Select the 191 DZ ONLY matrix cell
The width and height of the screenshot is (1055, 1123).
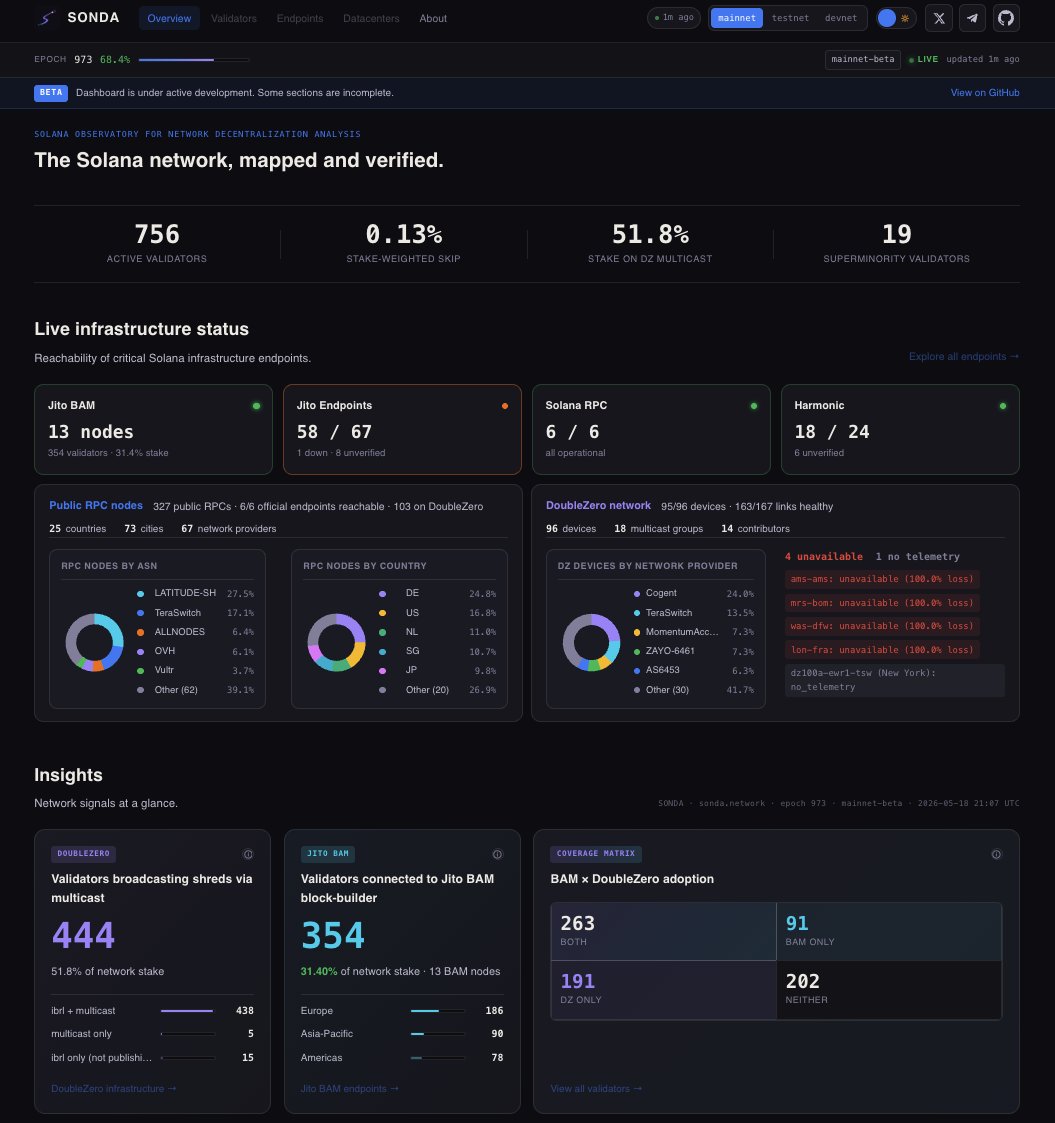point(663,990)
